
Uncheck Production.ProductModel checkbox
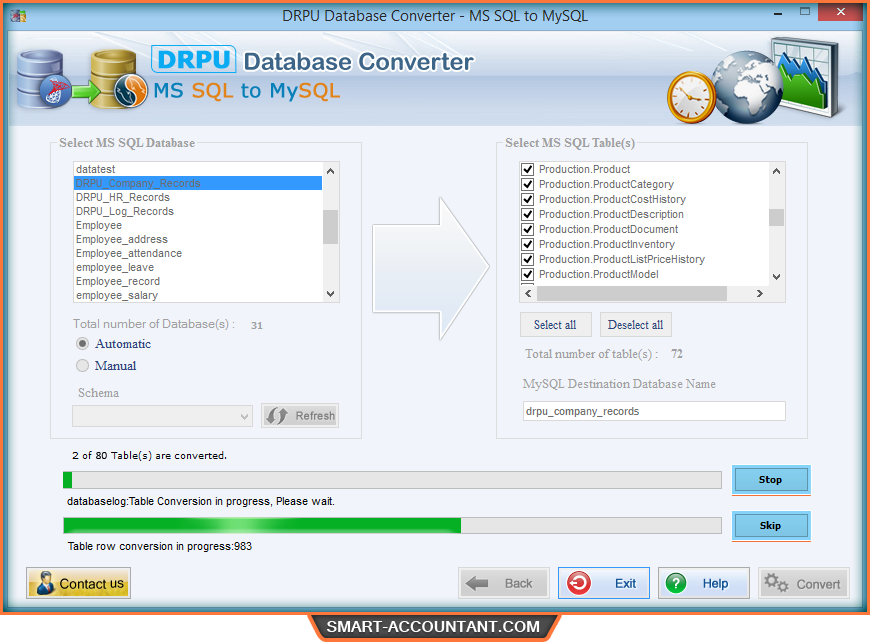pos(528,274)
